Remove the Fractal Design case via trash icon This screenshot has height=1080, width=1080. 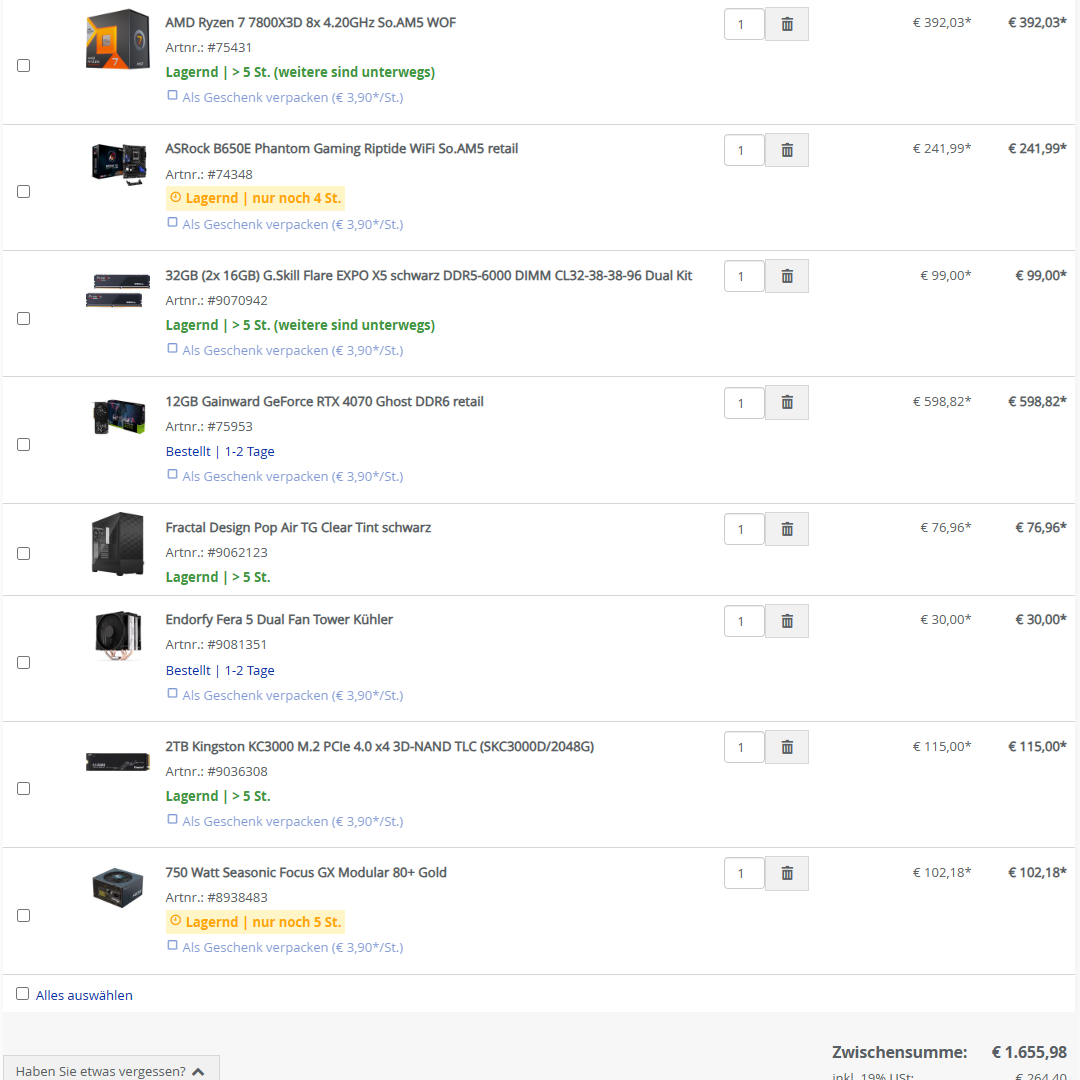pos(786,528)
